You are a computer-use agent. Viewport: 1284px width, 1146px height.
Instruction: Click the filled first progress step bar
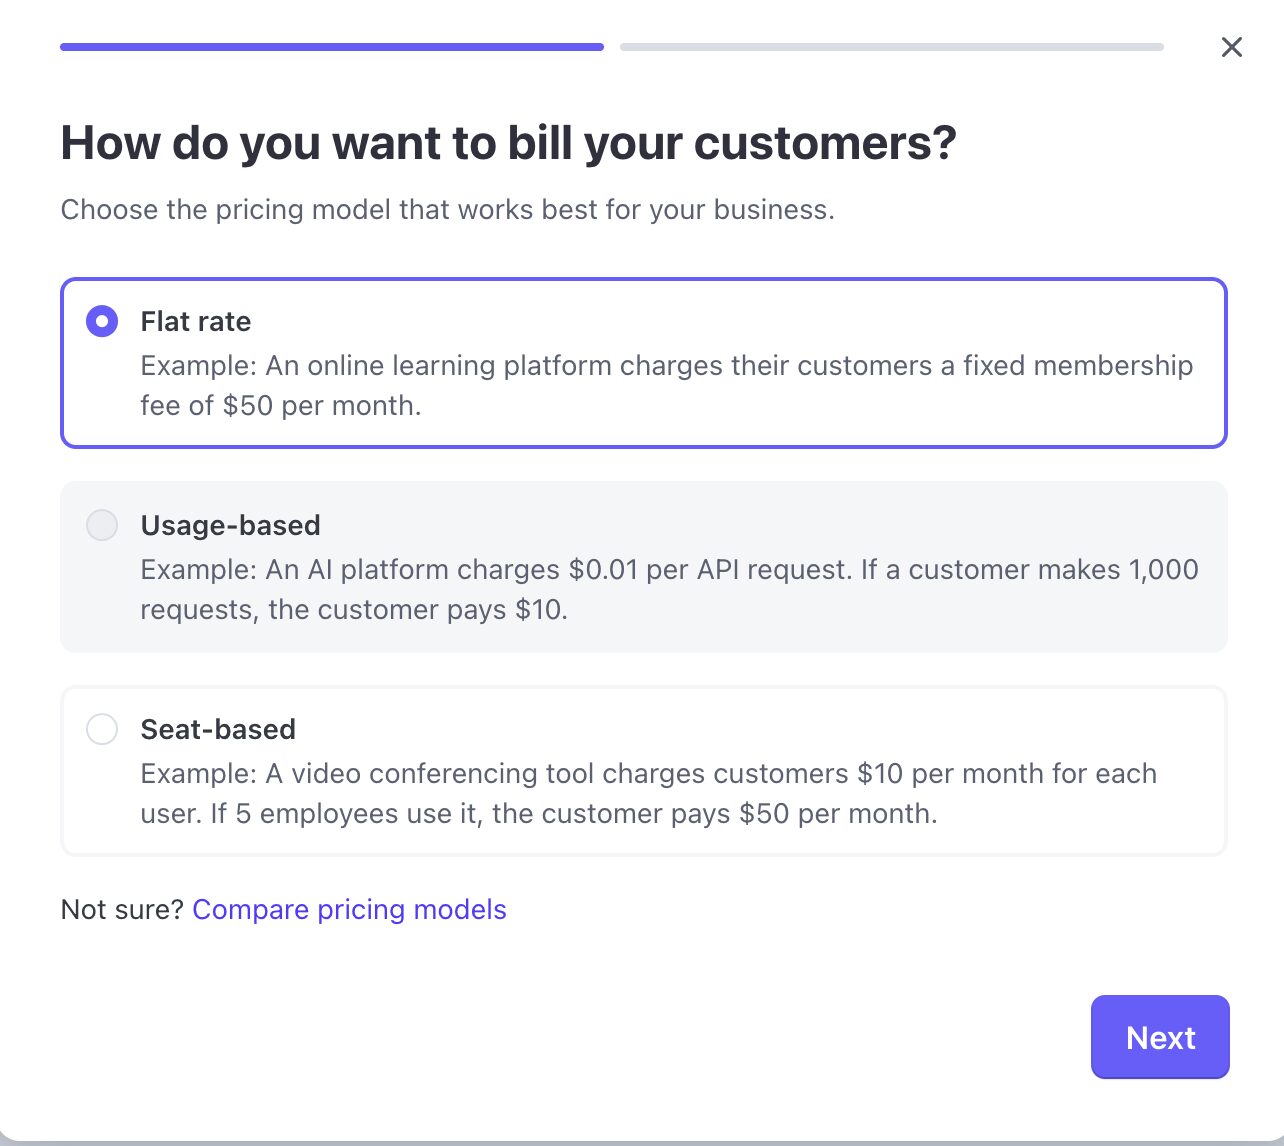[331, 47]
